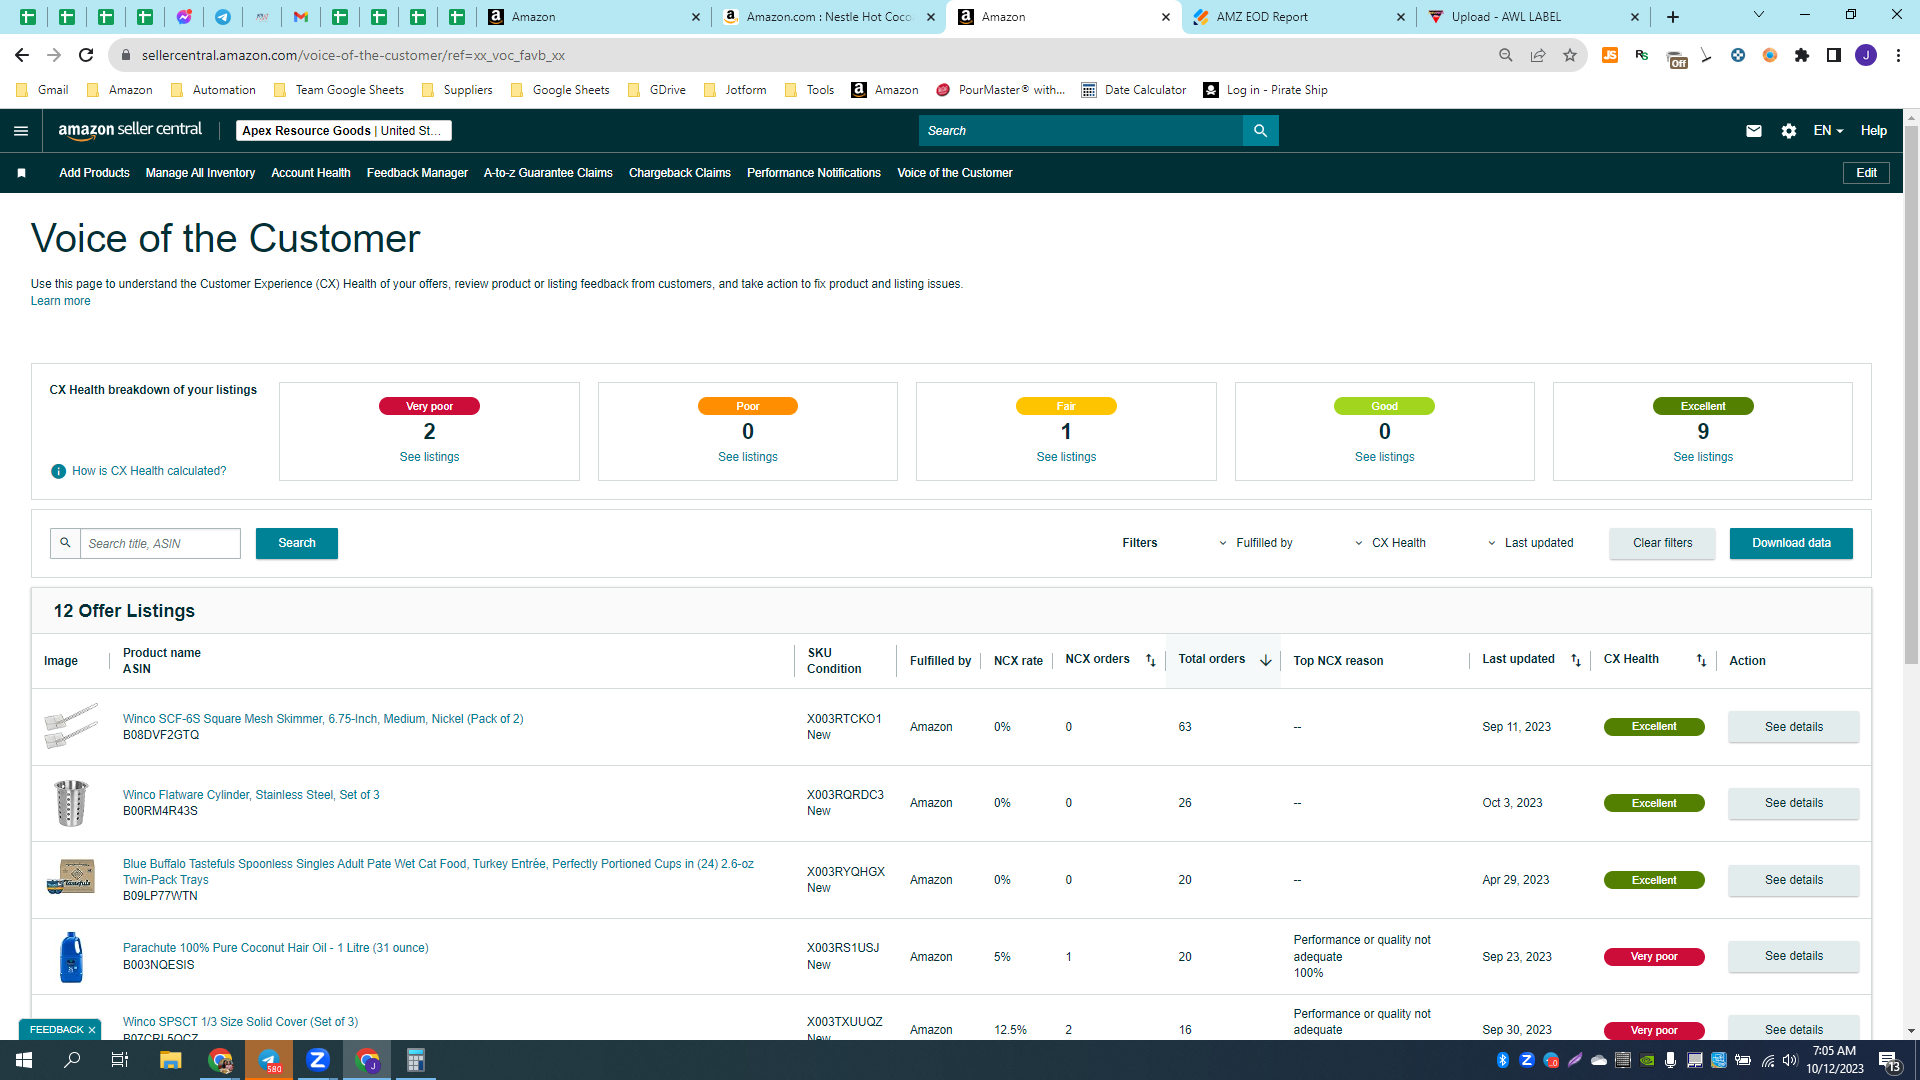Open Telegram from the taskbar

tap(269, 1060)
